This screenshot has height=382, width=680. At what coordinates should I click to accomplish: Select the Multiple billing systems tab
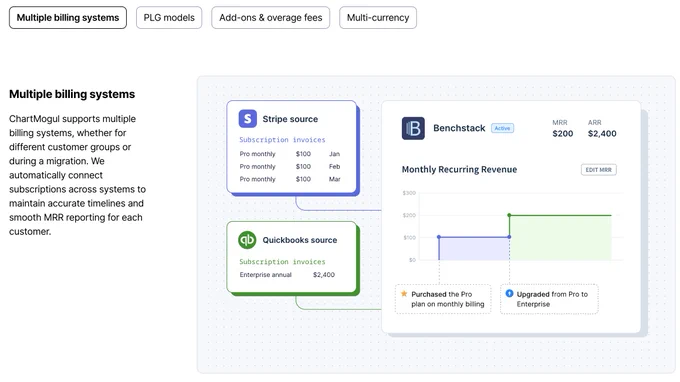click(x=68, y=18)
